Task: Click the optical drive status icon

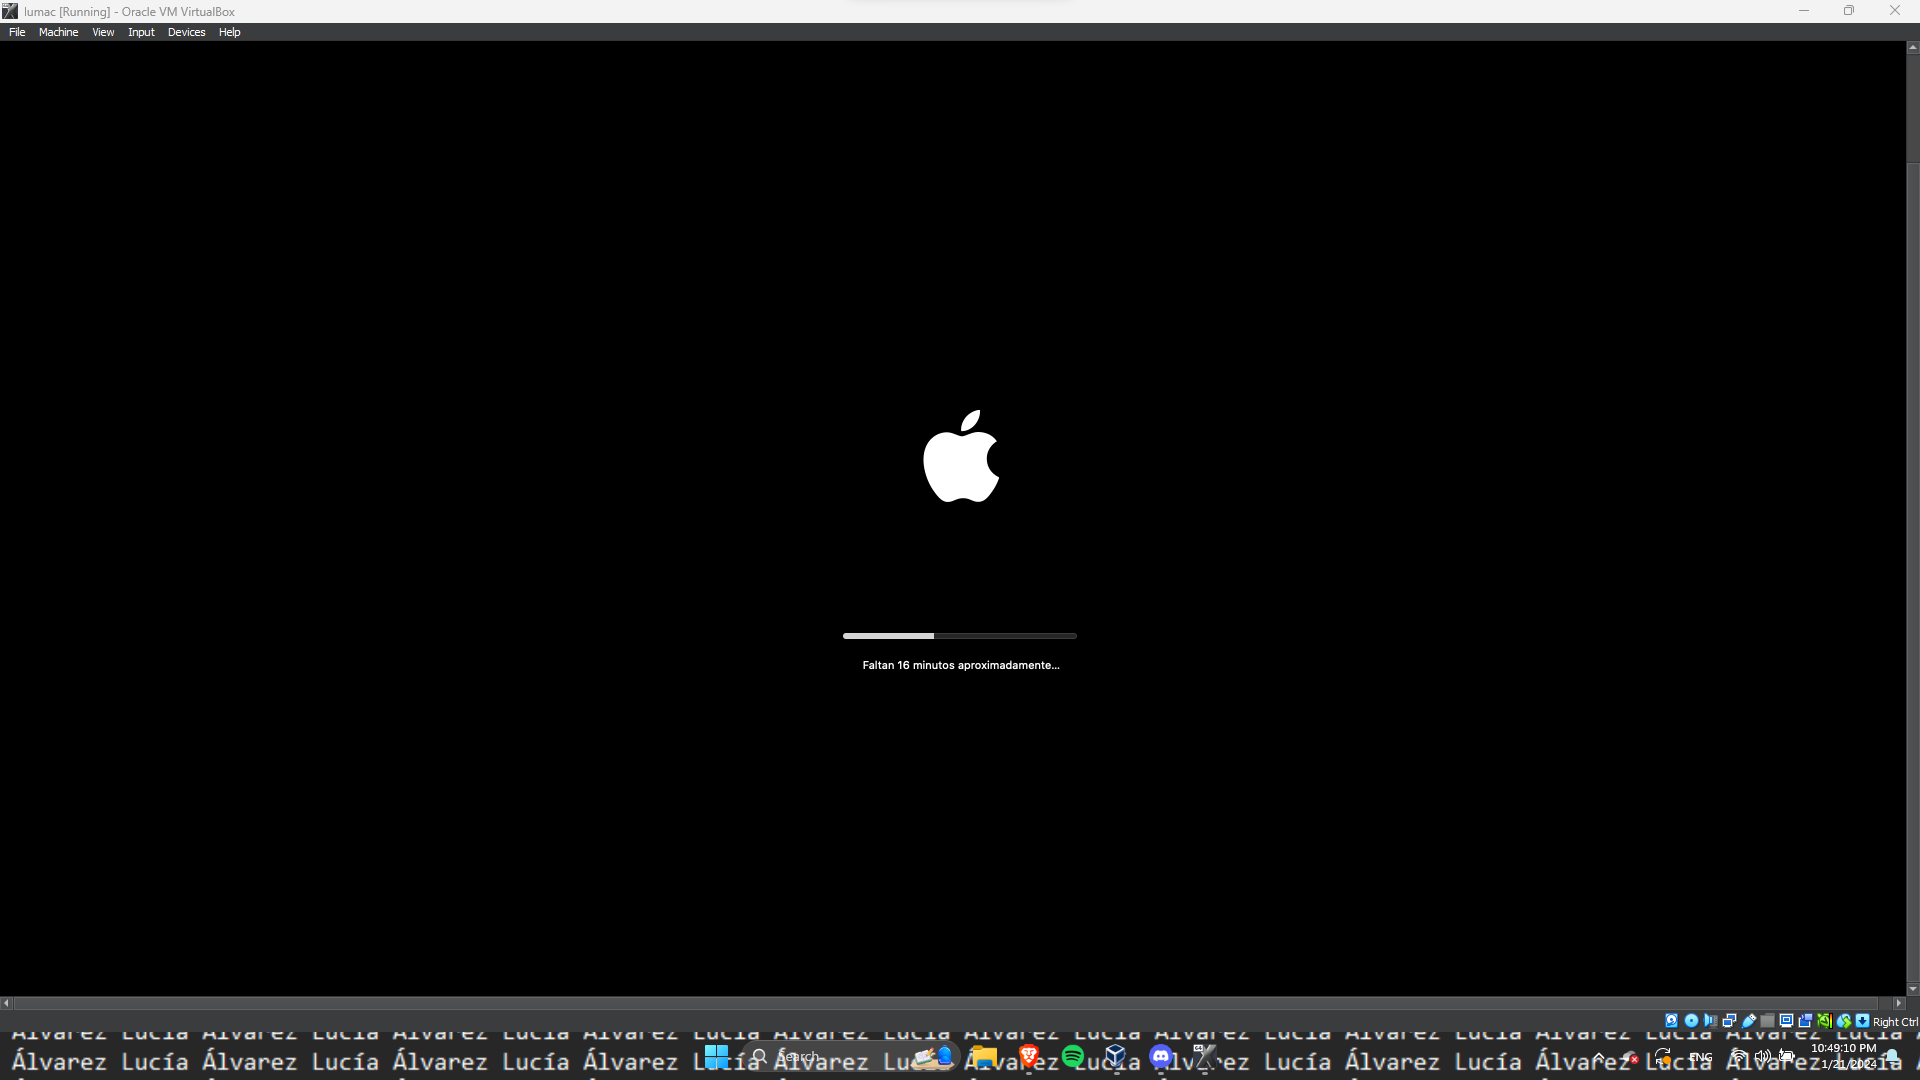Action: pyautogui.click(x=1691, y=1021)
